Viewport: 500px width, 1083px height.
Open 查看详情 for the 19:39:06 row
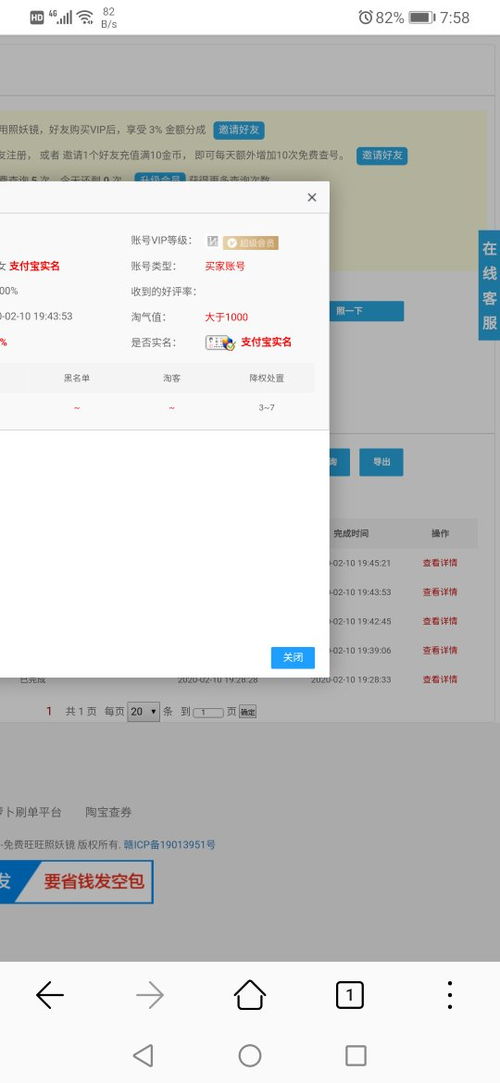coord(440,650)
